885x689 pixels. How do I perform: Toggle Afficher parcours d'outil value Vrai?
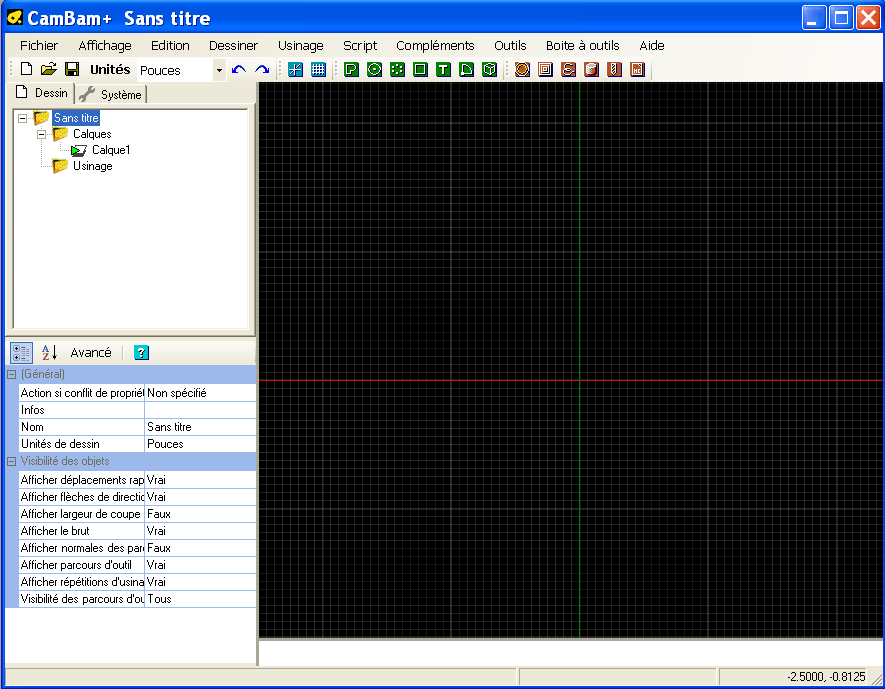tap(200, 564)
